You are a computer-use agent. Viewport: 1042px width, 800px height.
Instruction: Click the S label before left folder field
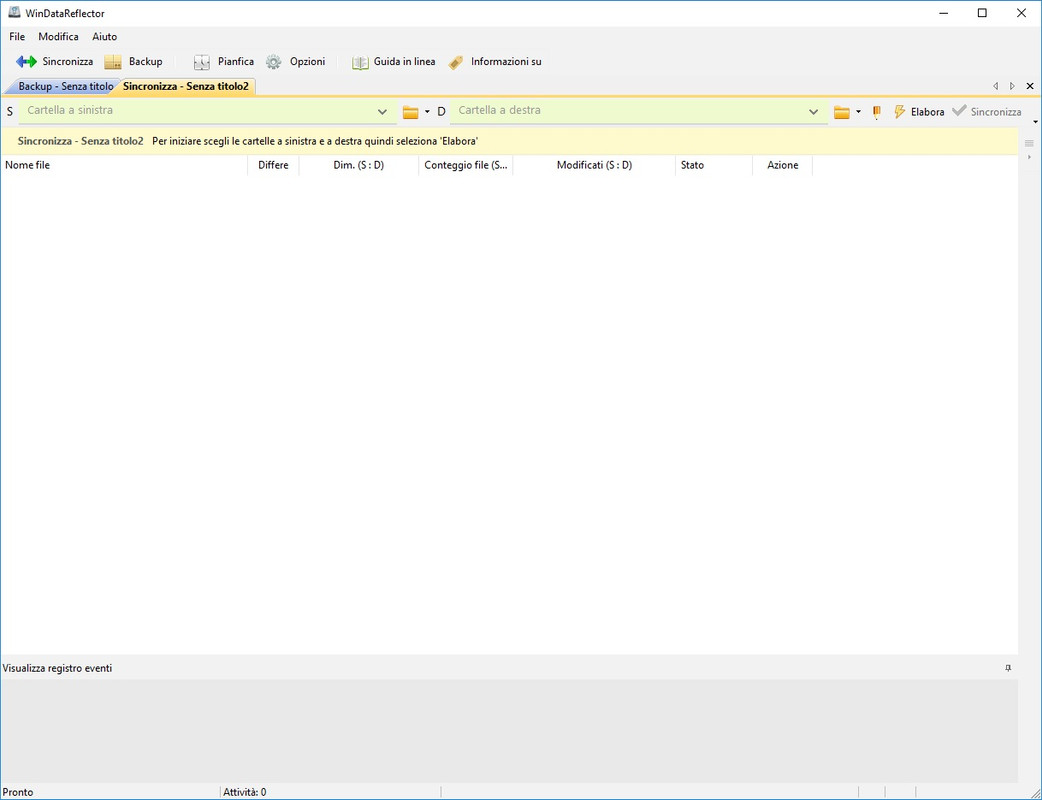click(10, 112)
